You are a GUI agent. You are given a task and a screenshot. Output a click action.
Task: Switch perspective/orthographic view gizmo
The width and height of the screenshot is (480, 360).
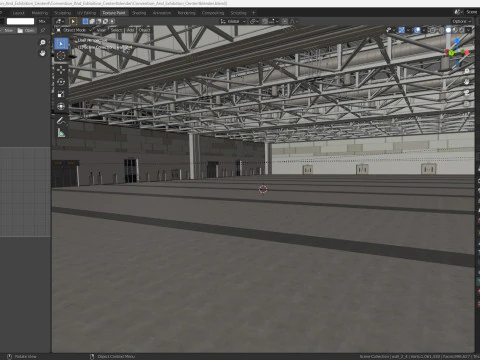(x=467, y=104)
